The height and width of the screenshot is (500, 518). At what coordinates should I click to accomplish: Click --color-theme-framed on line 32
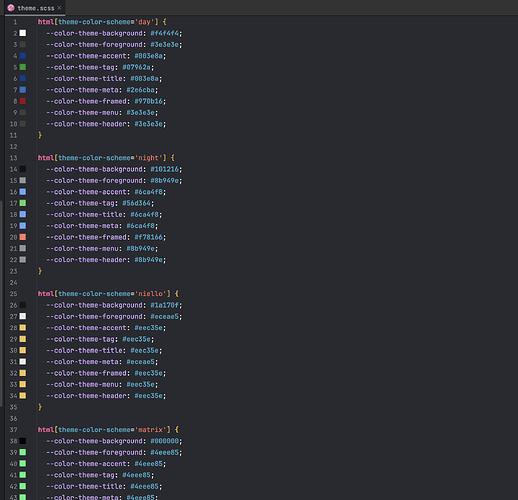(86, 373)
